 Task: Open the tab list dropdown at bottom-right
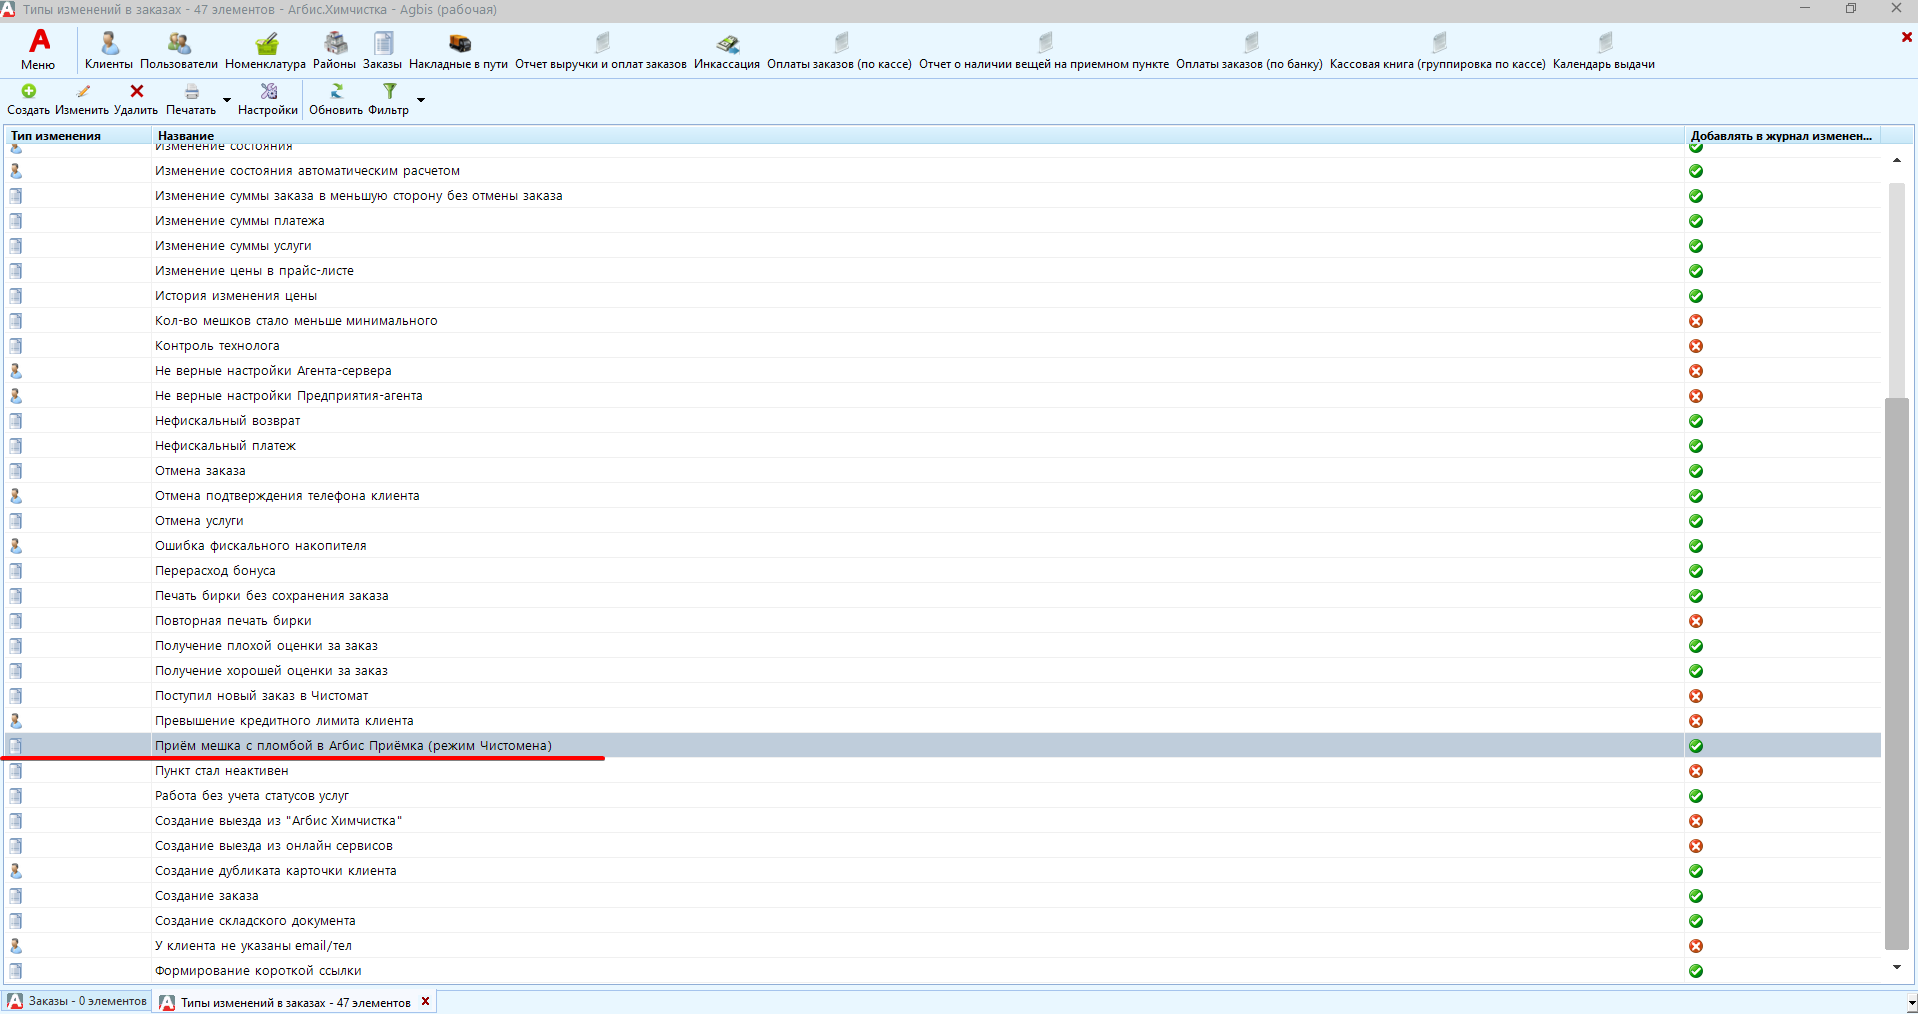[x=1911, y=1002]
